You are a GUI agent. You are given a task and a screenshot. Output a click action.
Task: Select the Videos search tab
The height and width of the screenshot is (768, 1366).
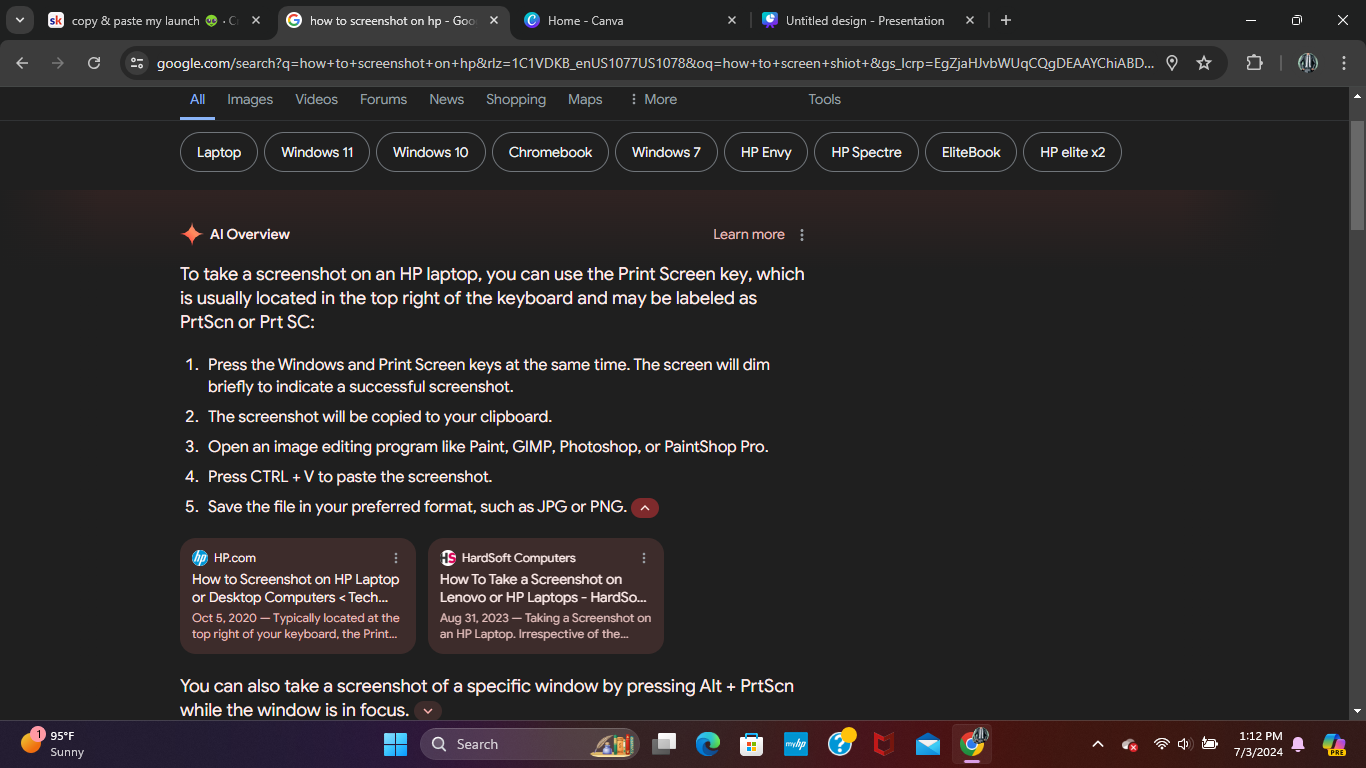coord(316,99)
